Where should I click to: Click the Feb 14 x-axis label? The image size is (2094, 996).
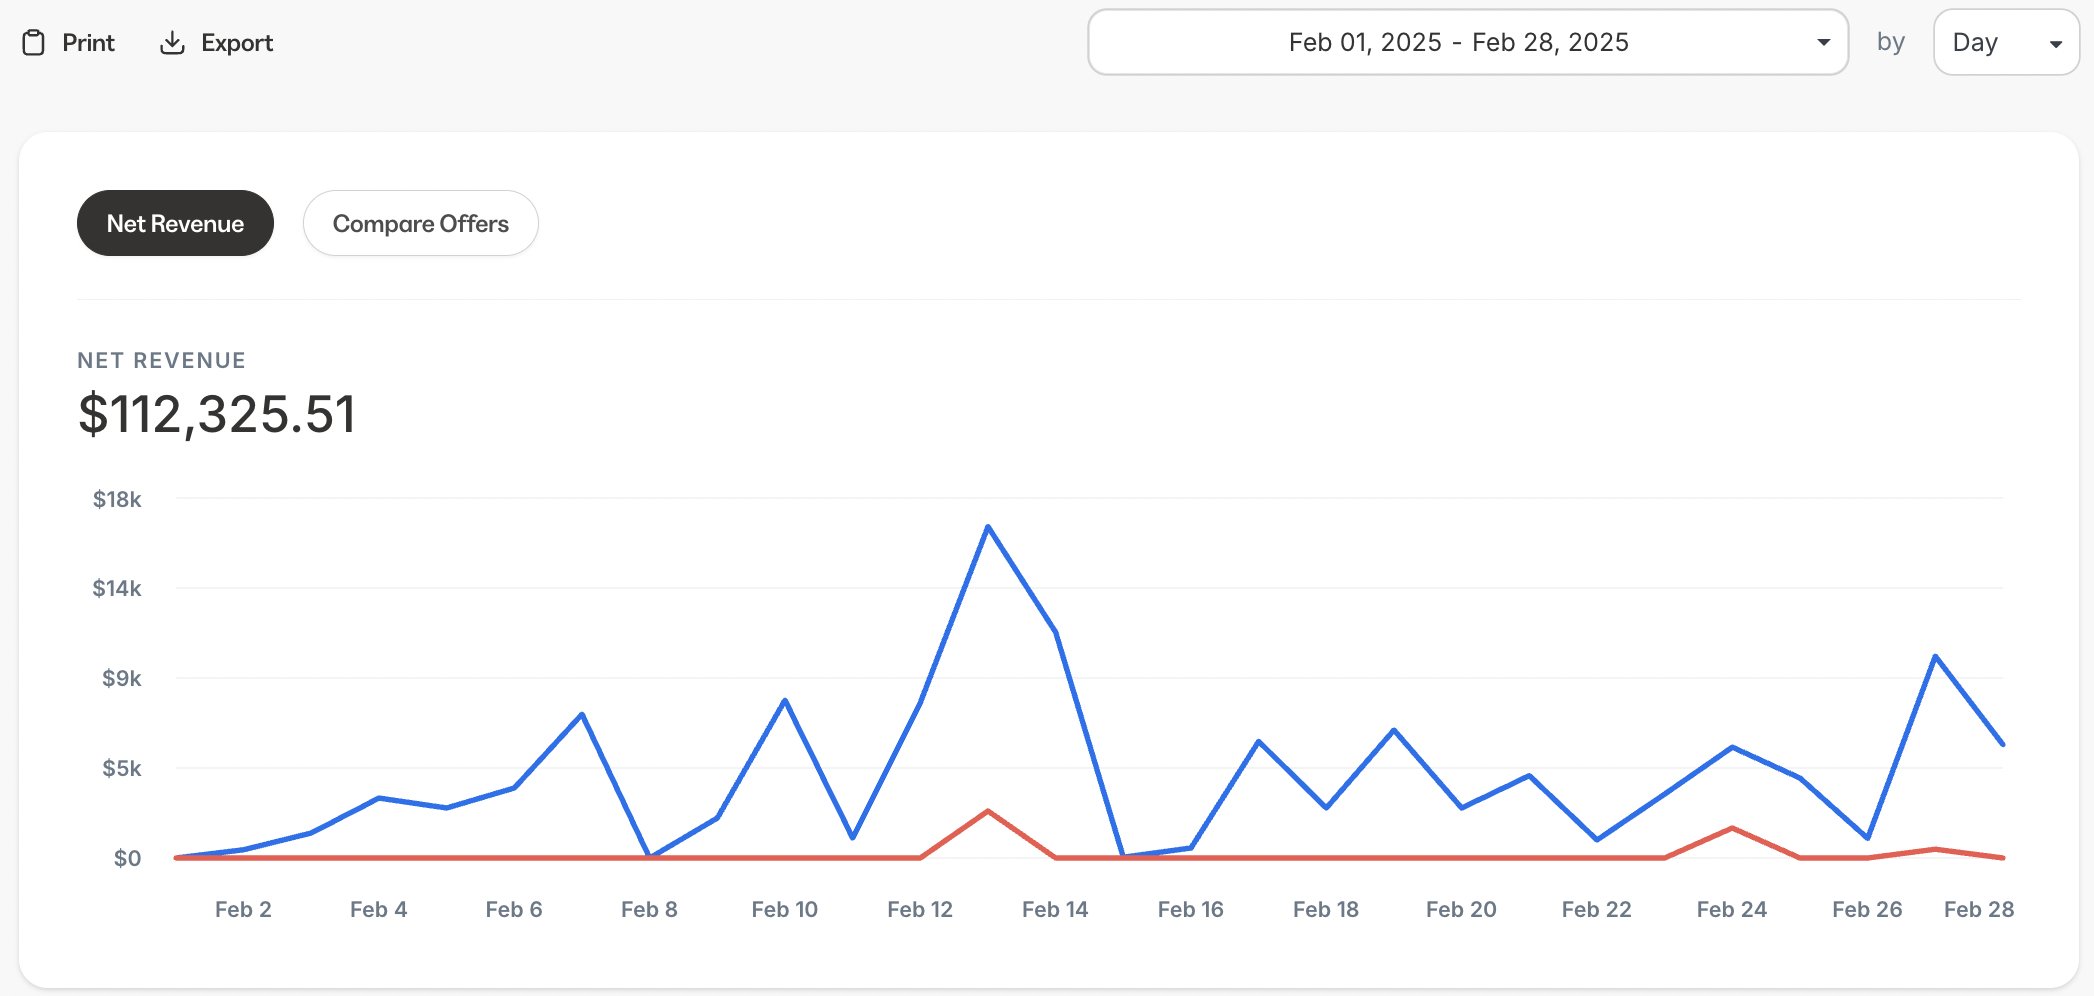1055,910
